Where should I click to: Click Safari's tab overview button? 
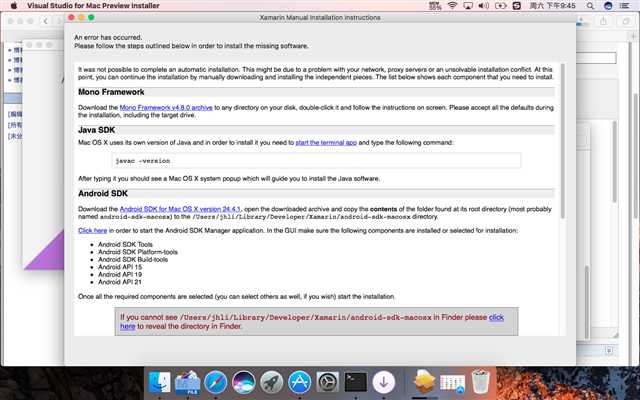pos(626,21)
